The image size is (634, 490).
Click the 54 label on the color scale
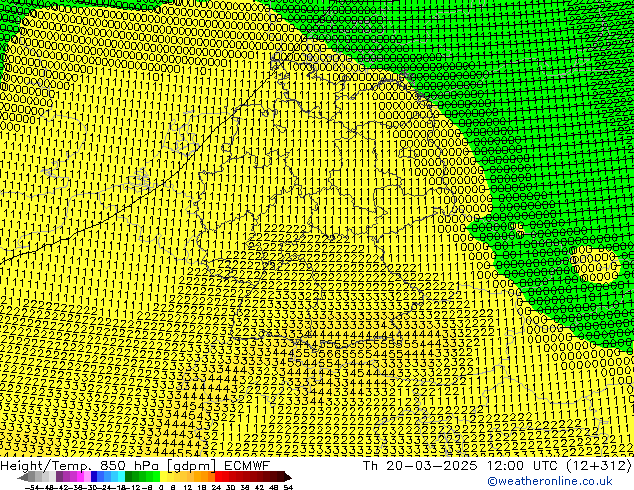(288, 487)
